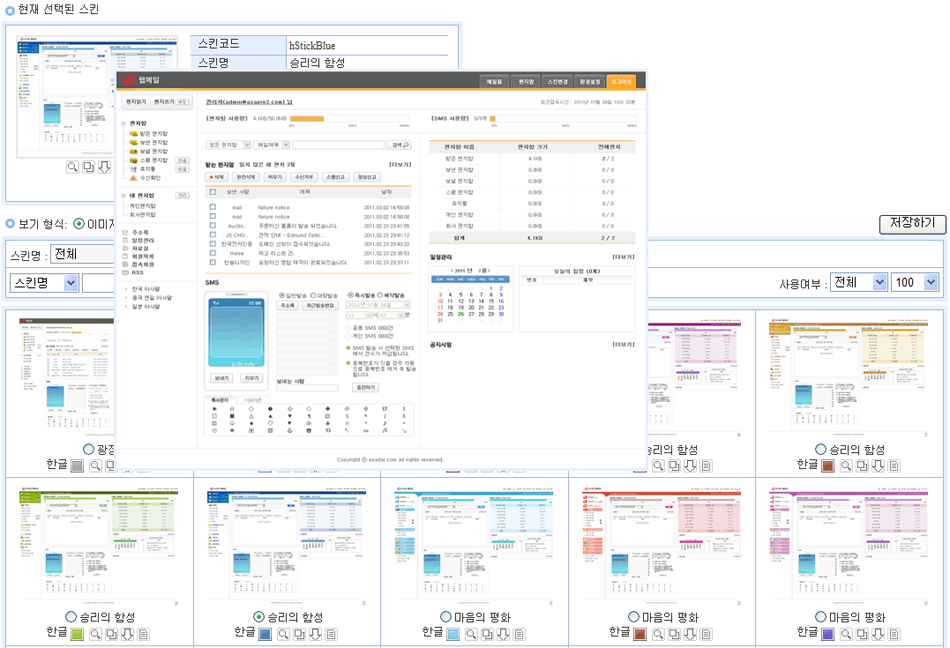Click the 저장하기 button
The image size is (950, 648).
(x=911, y=224)
